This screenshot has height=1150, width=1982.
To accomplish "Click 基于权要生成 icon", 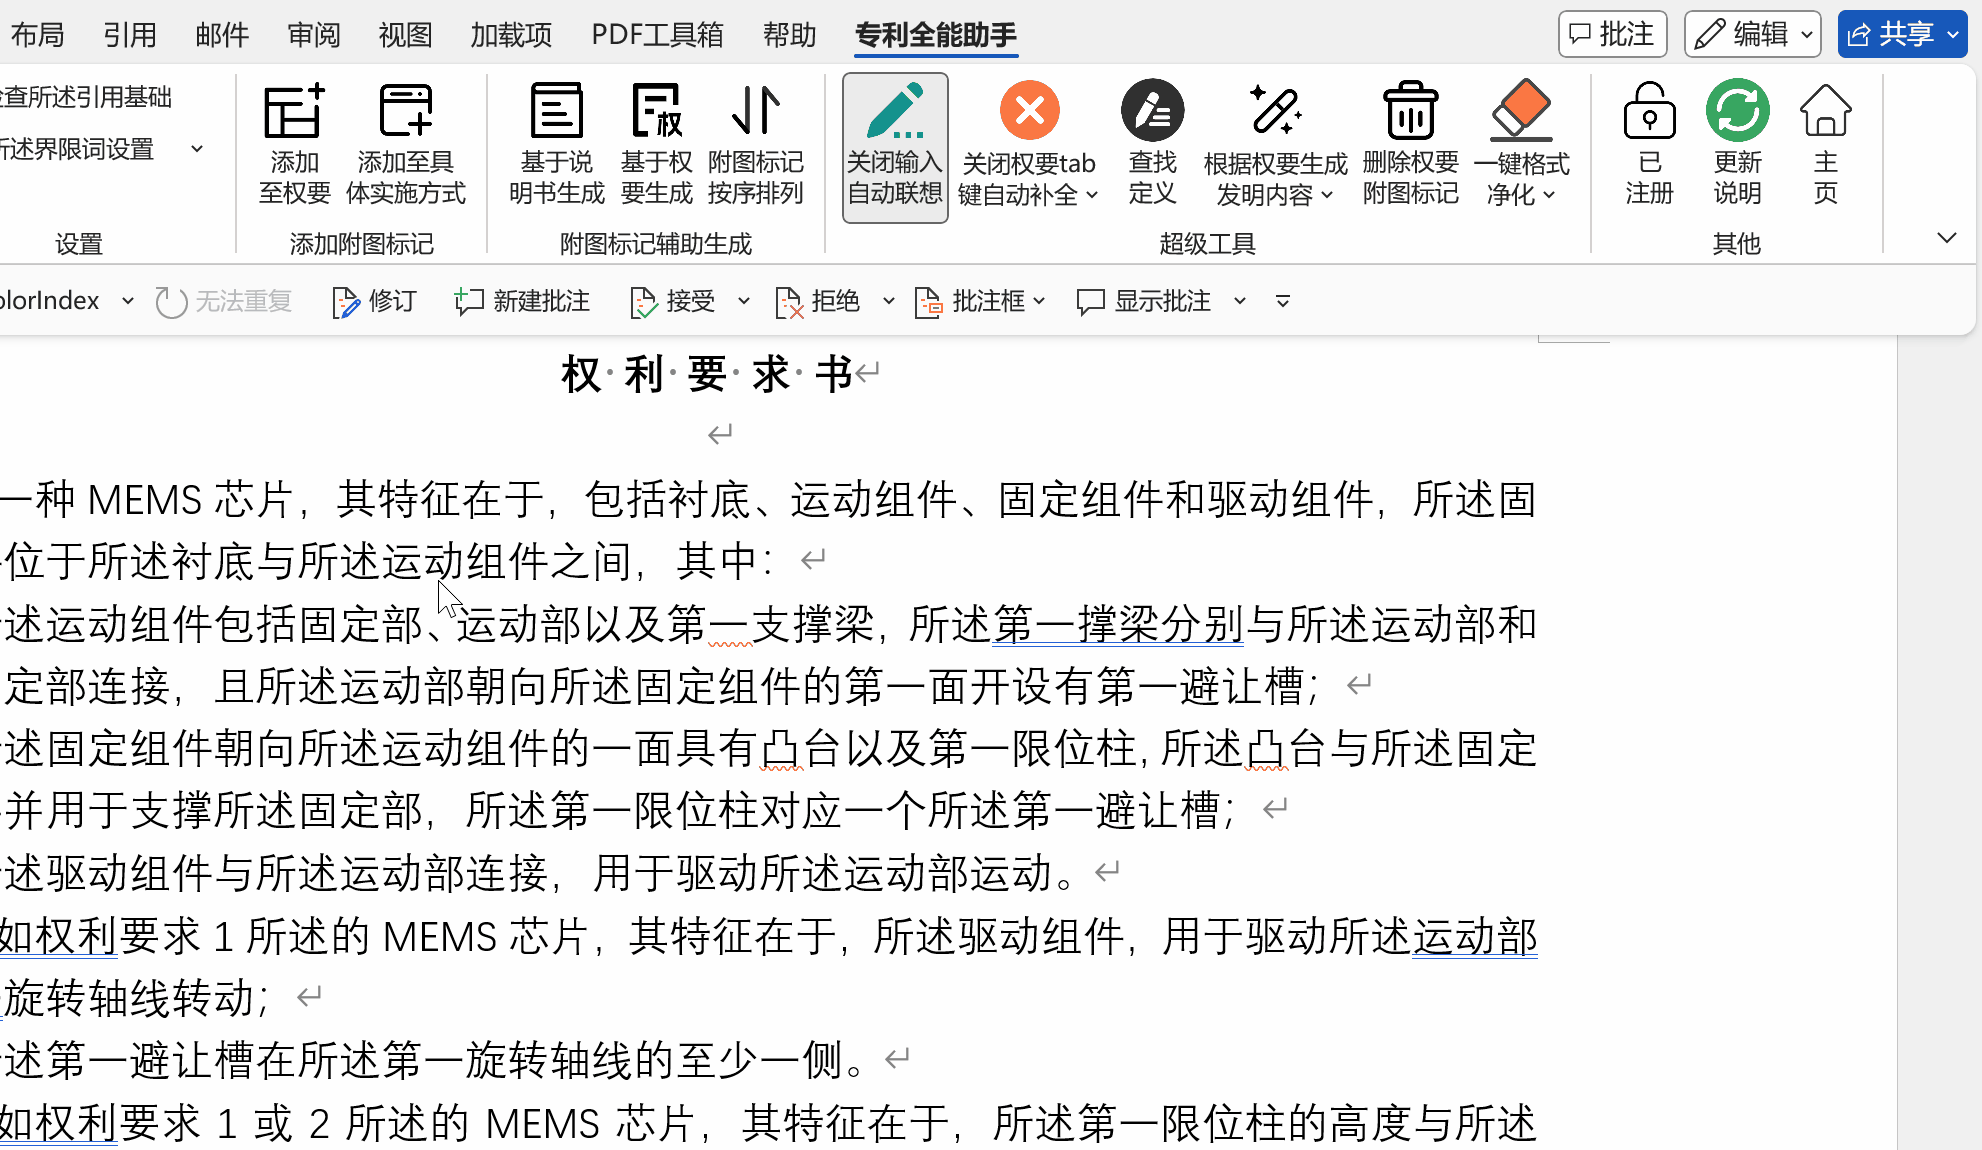I will point(656,112).
